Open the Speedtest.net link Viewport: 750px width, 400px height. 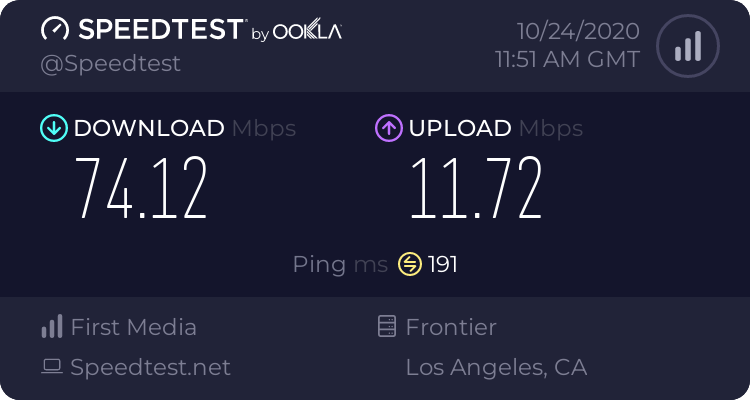click(x=151, y=367)
